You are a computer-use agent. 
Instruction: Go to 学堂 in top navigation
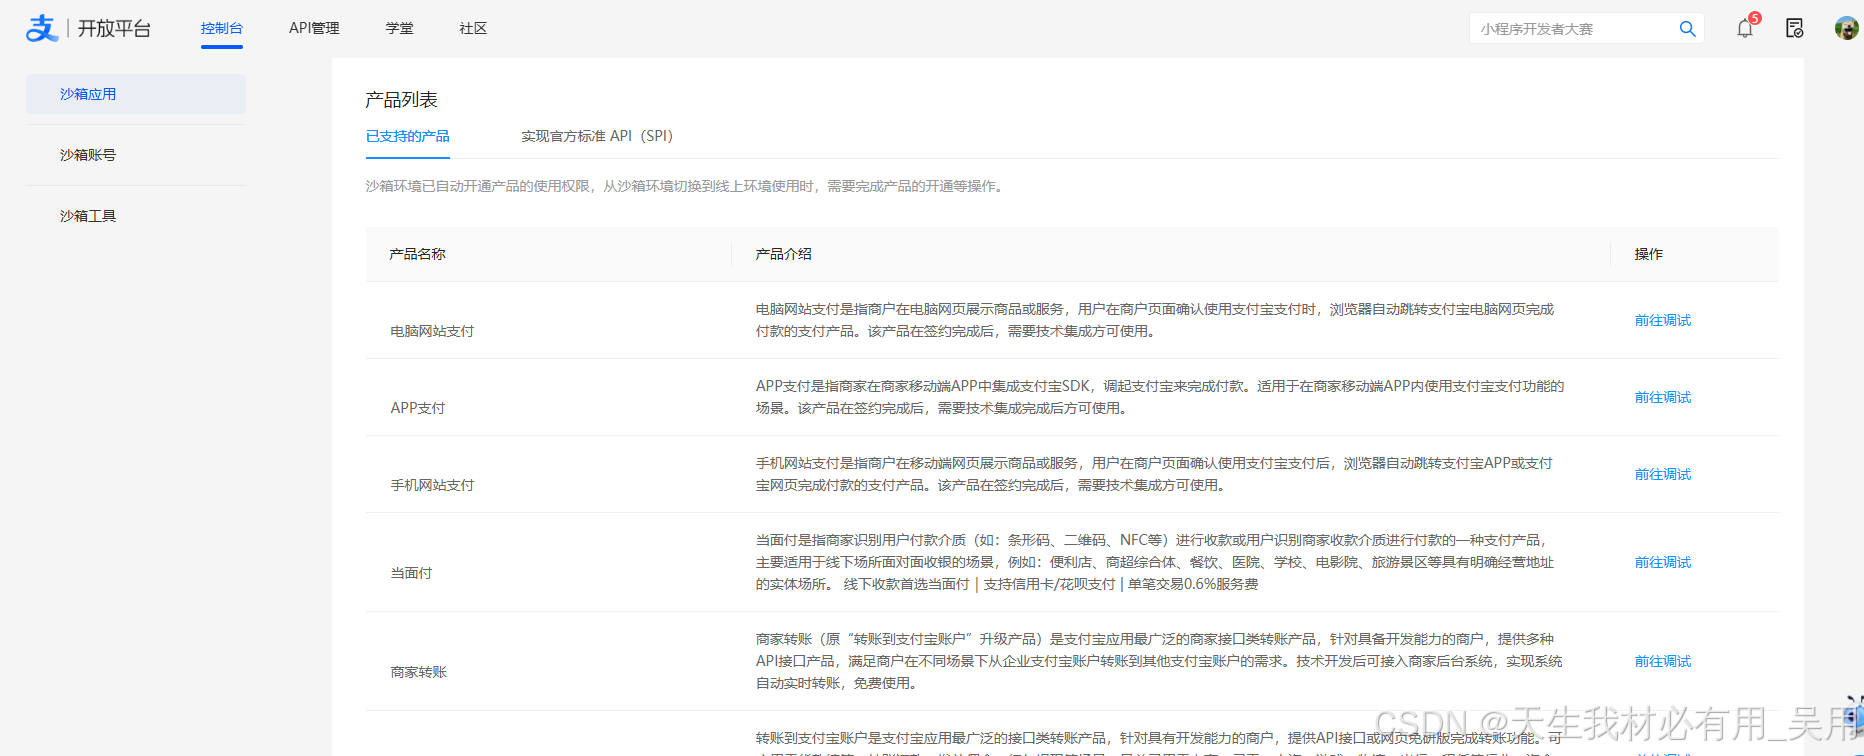pos(399,28)
